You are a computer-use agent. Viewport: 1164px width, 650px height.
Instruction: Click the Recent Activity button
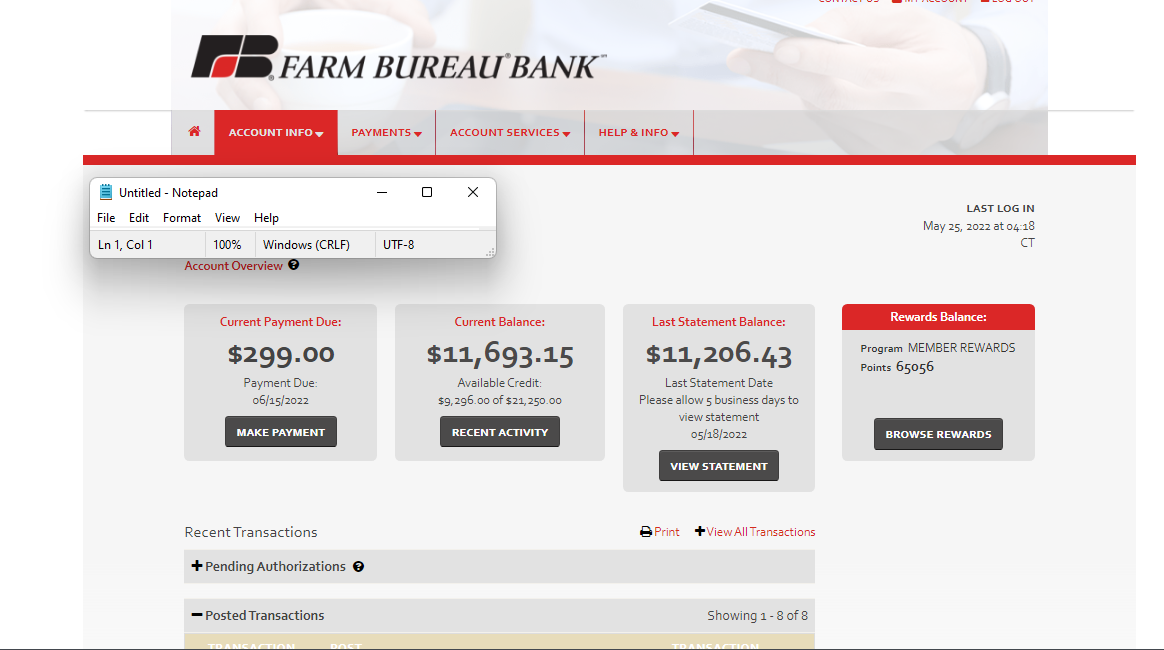click(x=500, y=432)
